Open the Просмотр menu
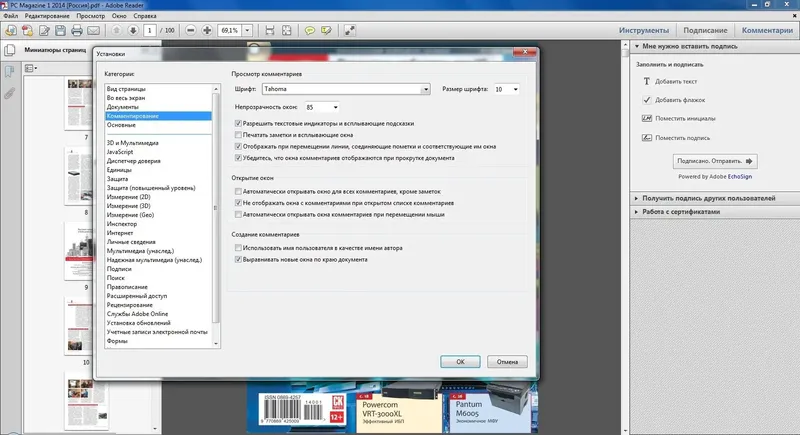 90,16
